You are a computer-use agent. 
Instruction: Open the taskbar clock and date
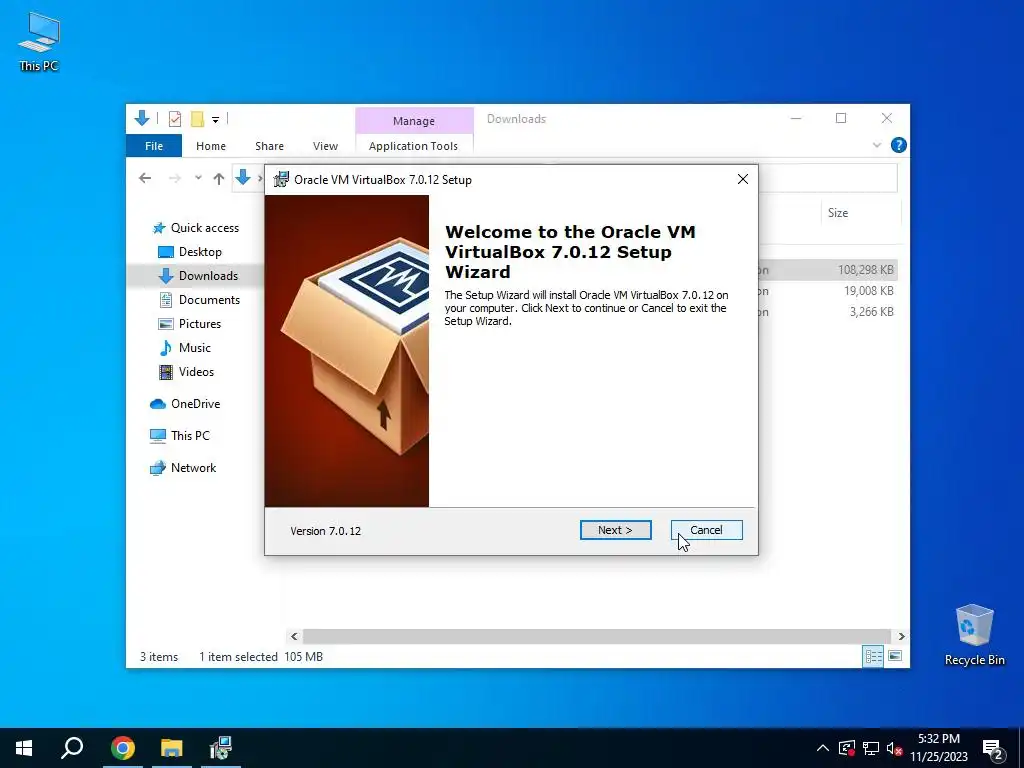coord(939,748)
